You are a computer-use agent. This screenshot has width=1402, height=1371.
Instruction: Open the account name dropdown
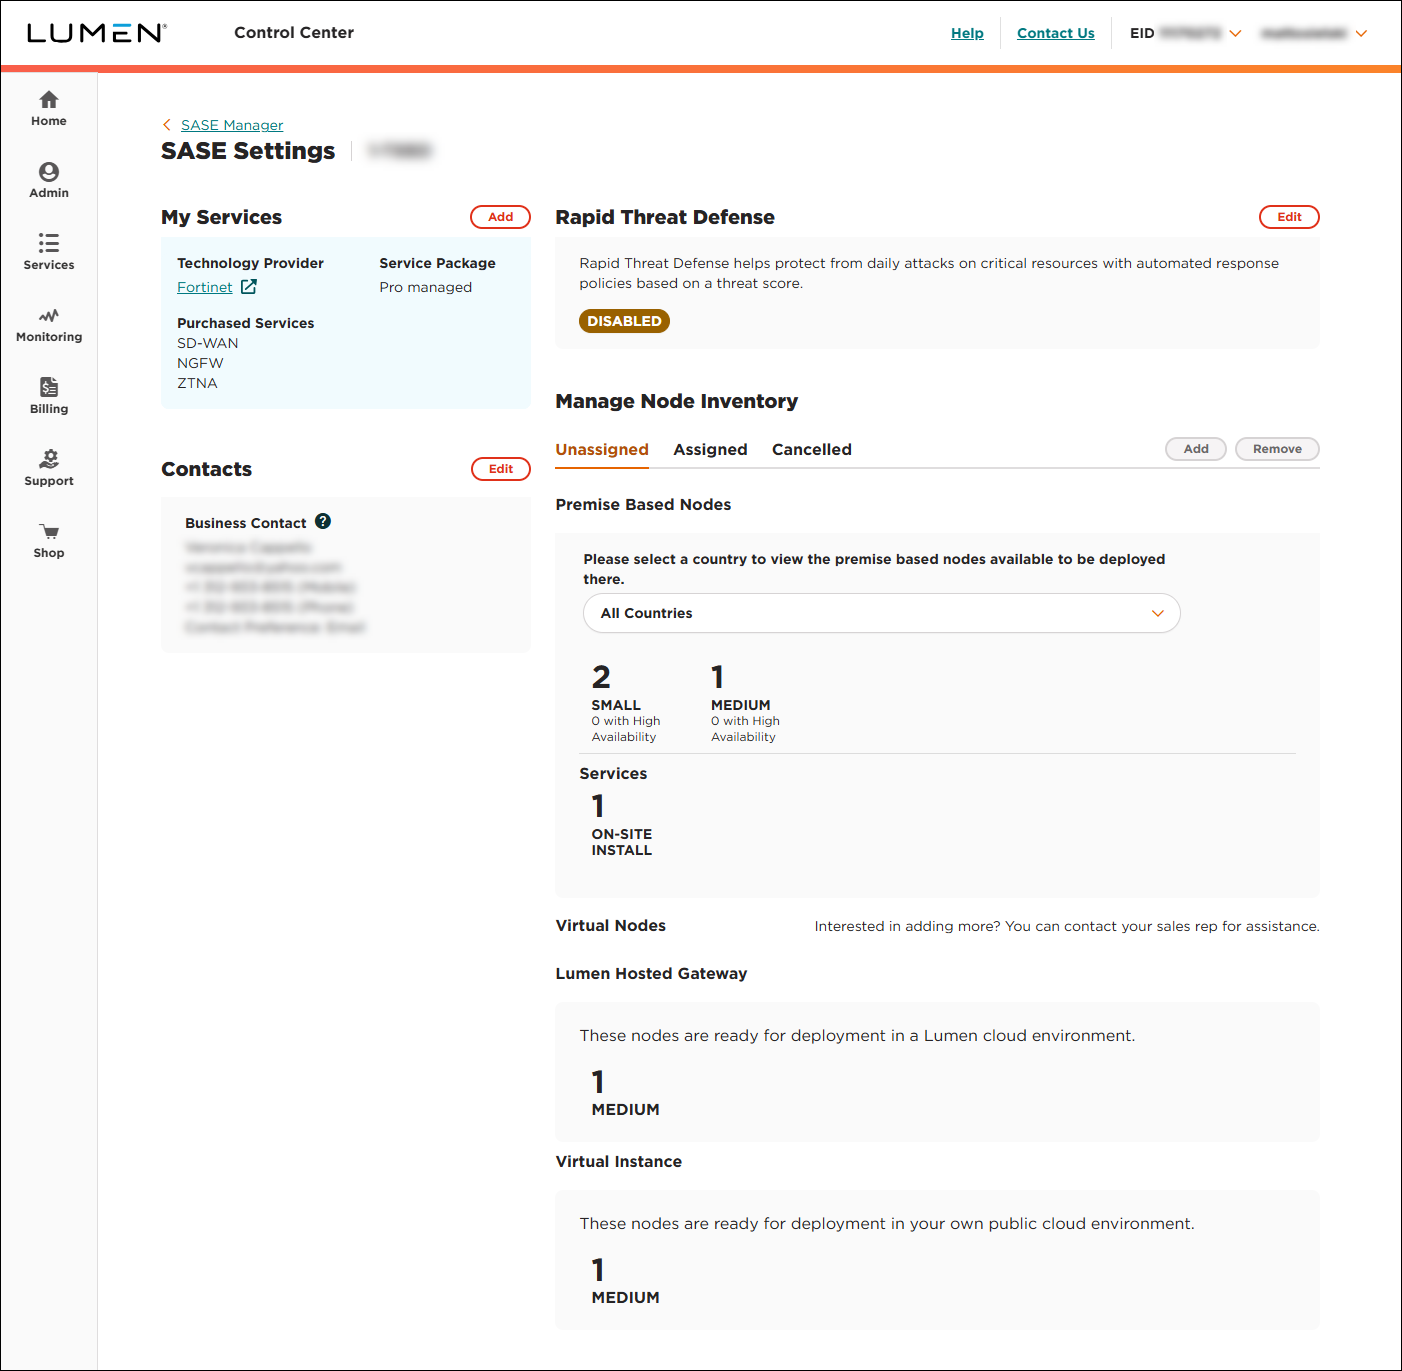tap(1362, 33)
